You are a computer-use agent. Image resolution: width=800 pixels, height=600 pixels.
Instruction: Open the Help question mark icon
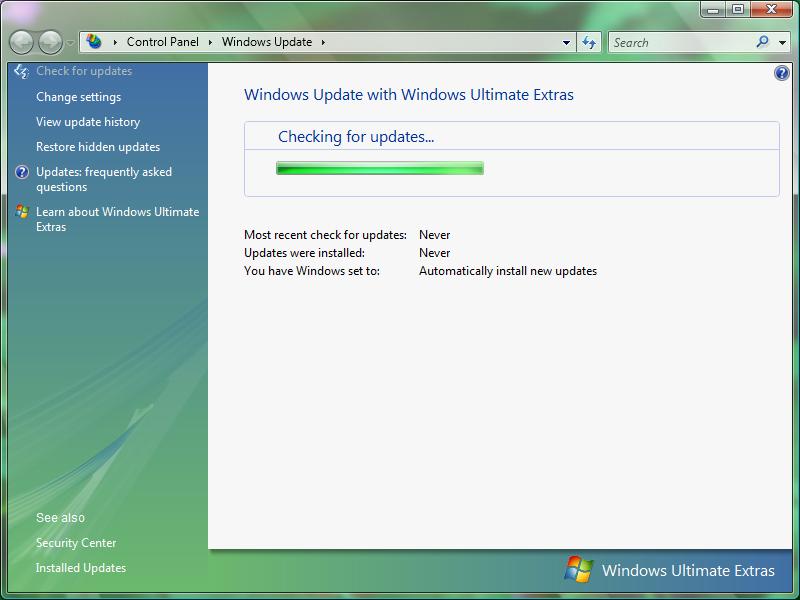[781, 71]
